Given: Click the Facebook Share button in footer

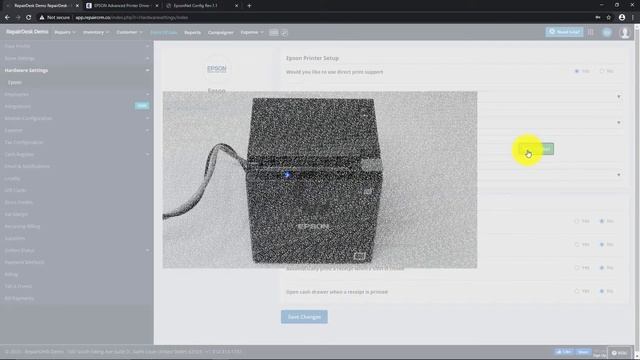Looking at the screenshot, I should 583,352.
